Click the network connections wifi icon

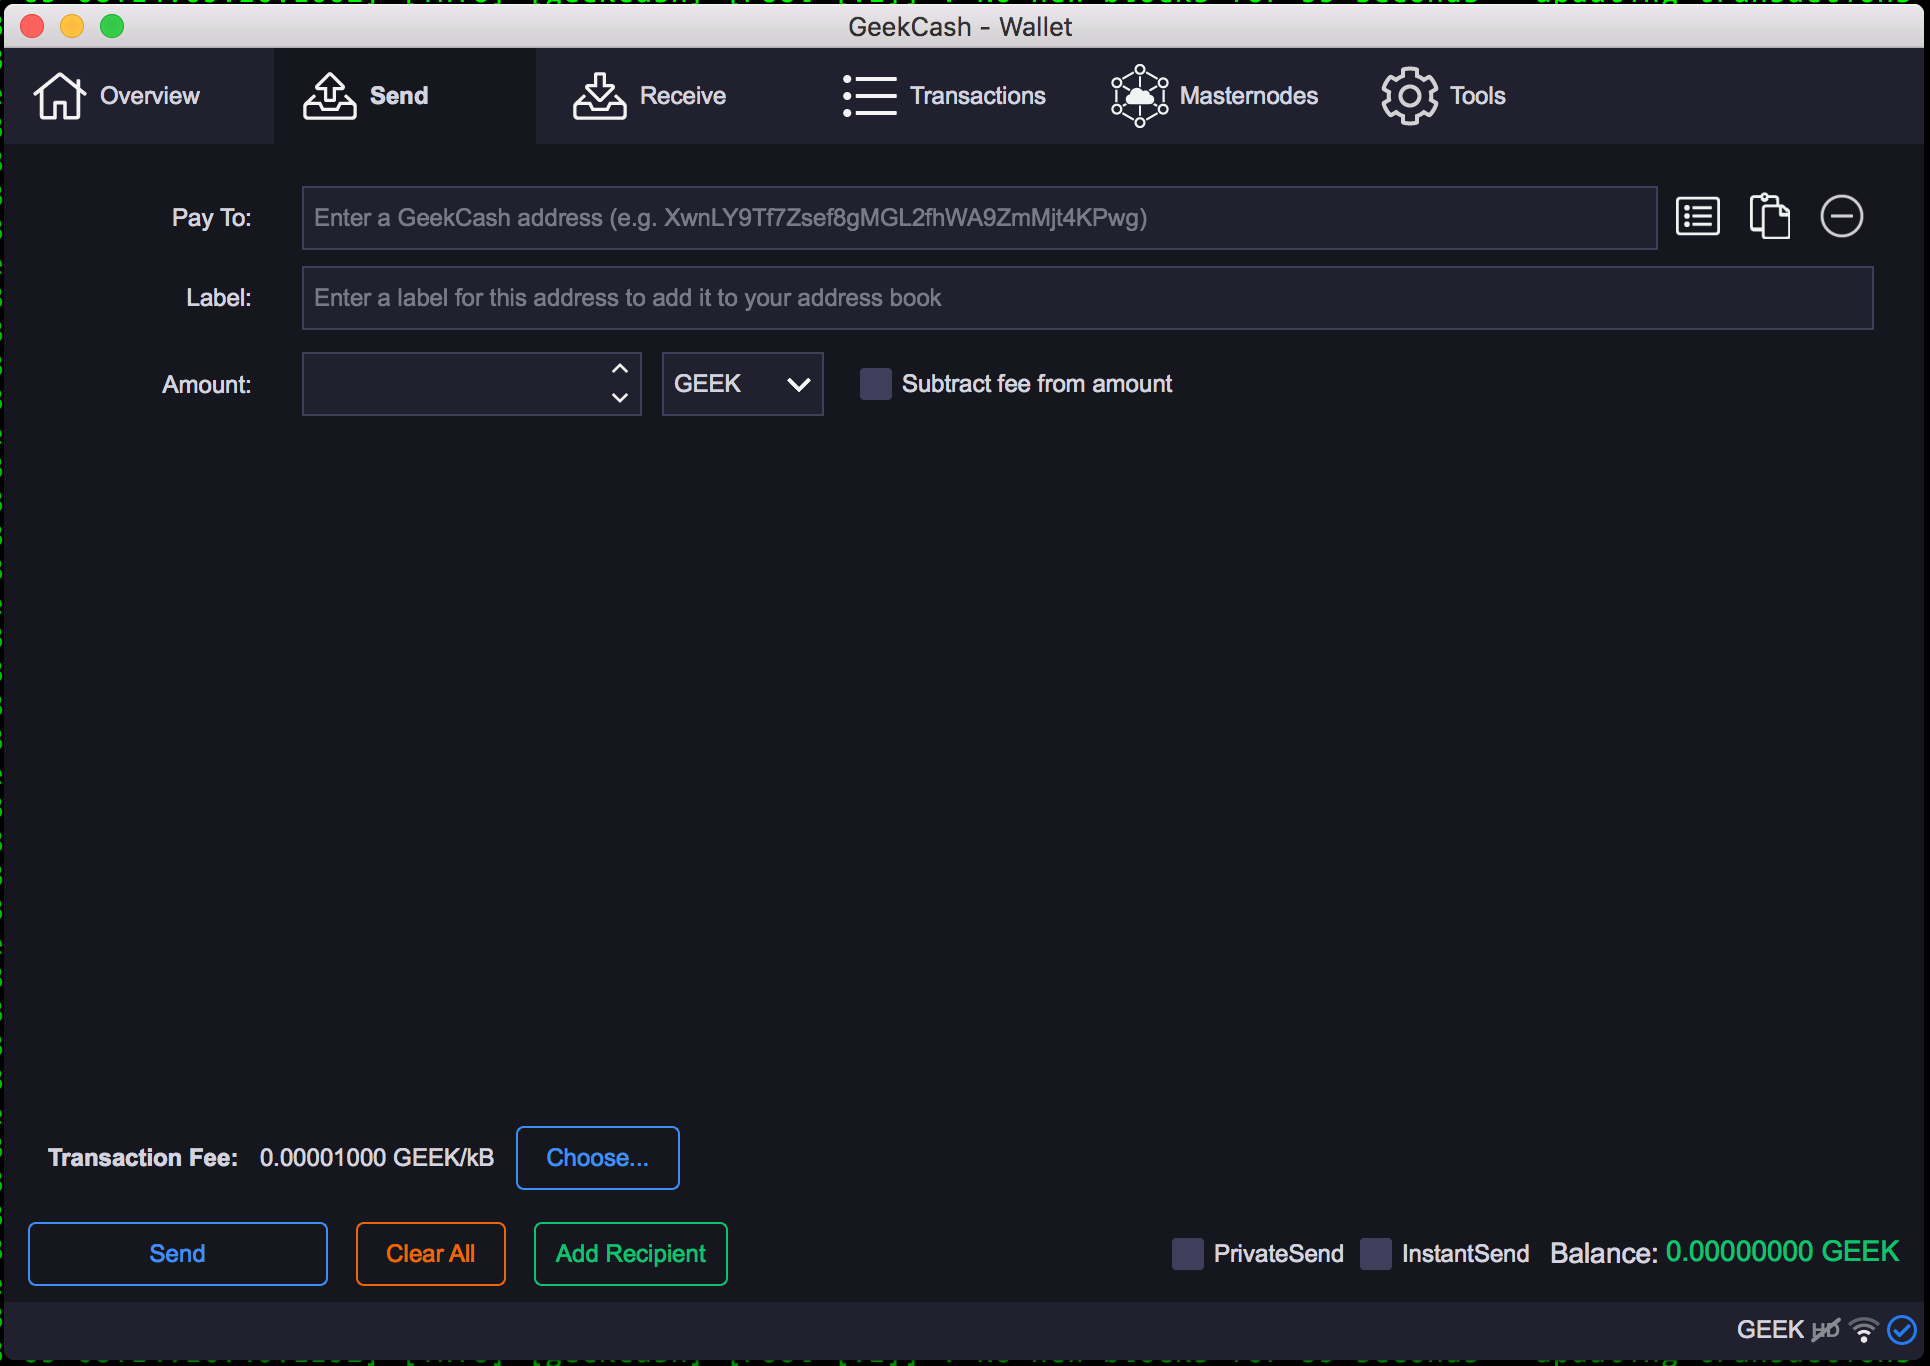(x=1864, y=1330)
